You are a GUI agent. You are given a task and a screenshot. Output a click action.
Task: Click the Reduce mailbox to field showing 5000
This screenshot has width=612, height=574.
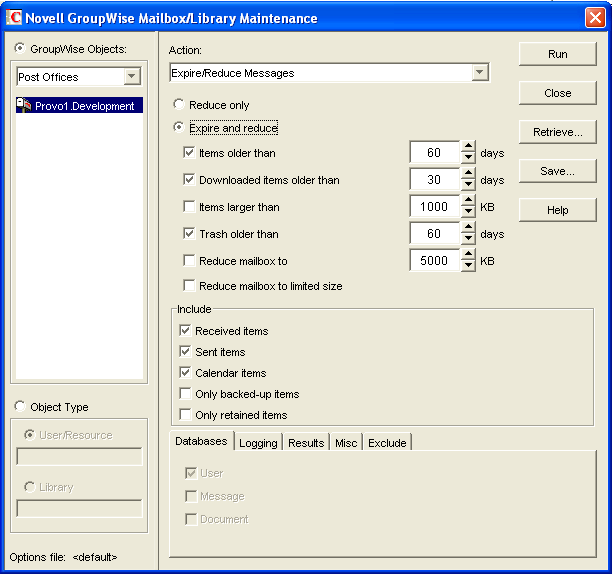coord(435,260)
